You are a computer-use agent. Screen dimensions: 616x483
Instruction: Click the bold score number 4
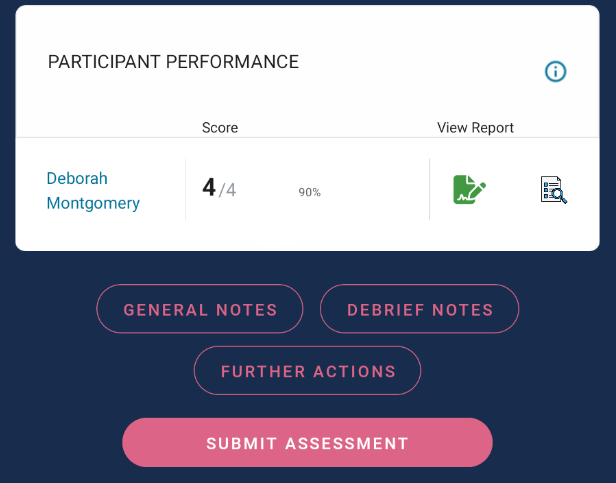209,188
